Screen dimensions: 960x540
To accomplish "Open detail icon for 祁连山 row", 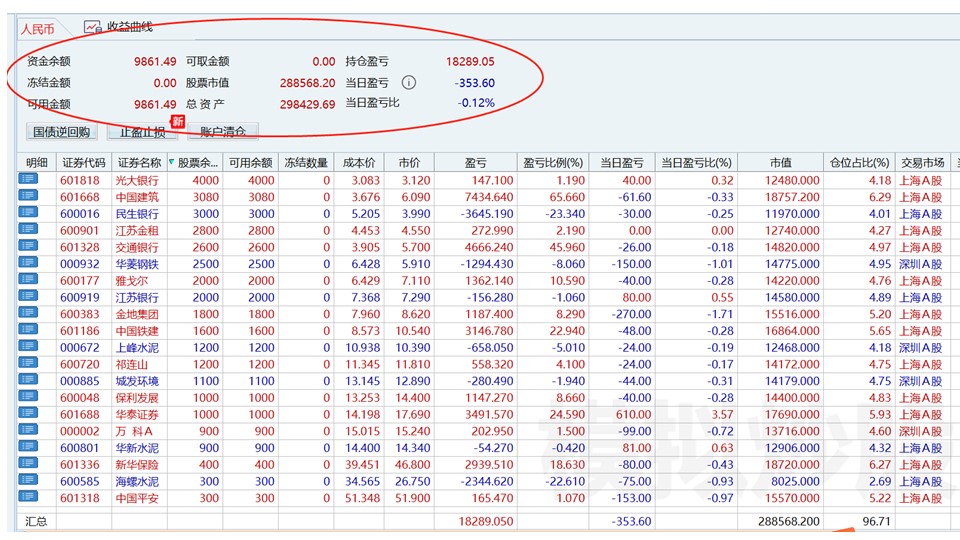I will pos(28,363).
